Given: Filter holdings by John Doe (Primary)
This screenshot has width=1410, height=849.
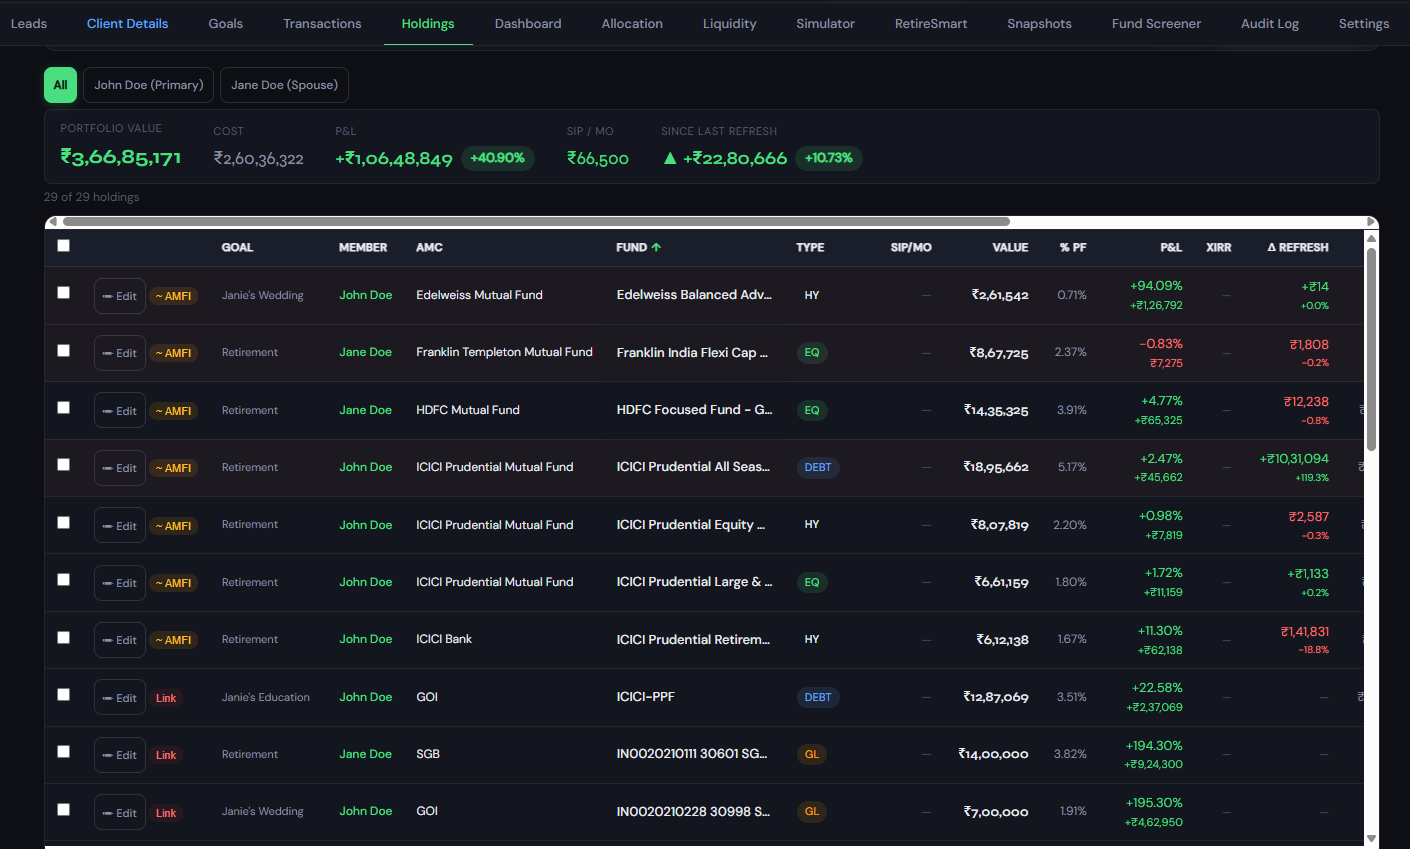Looking at the screenshot, I should pos(149,85).
